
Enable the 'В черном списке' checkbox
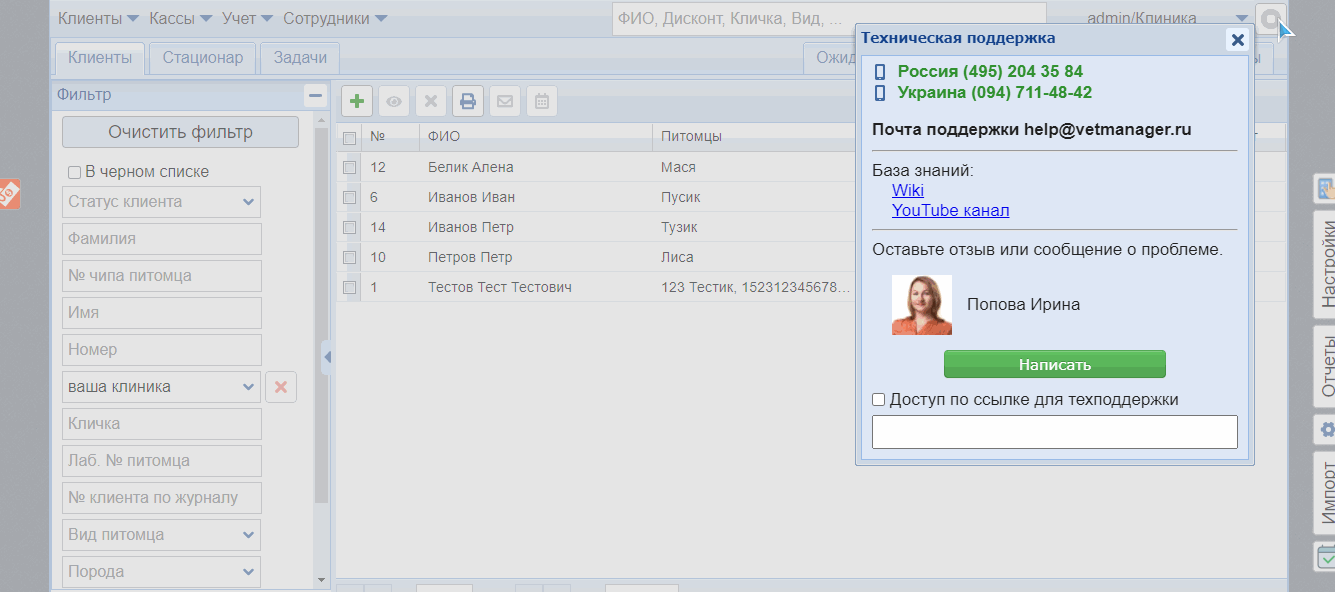(74, 172)
